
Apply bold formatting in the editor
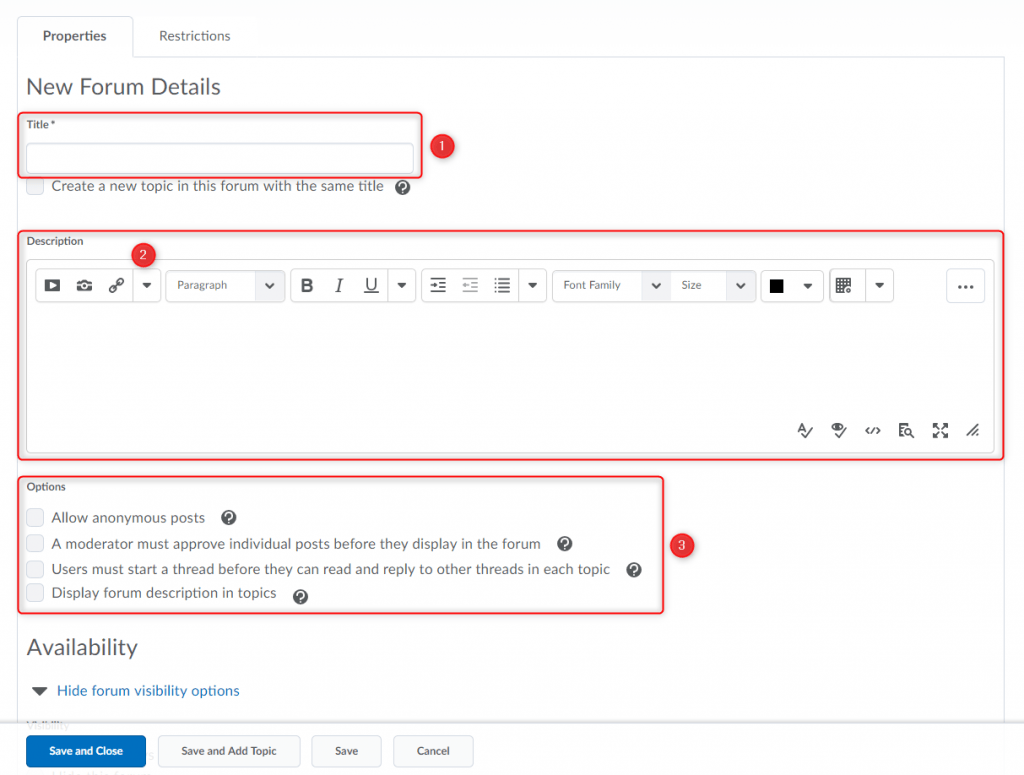point(307,285)
